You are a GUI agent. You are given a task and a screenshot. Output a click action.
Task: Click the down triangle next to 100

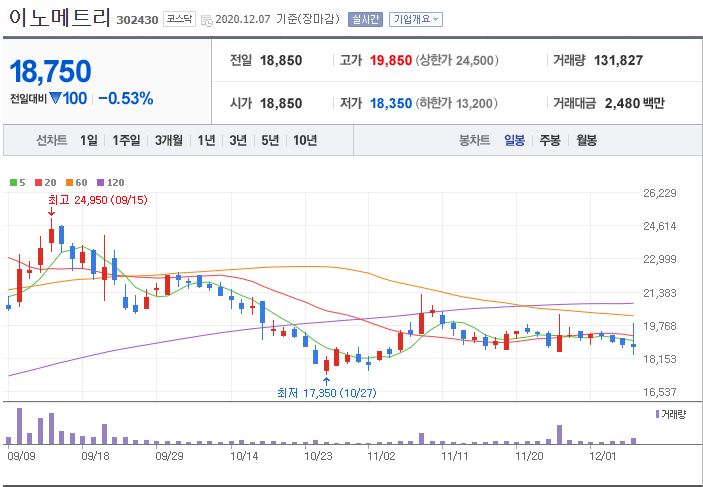[x=55, y=98]
